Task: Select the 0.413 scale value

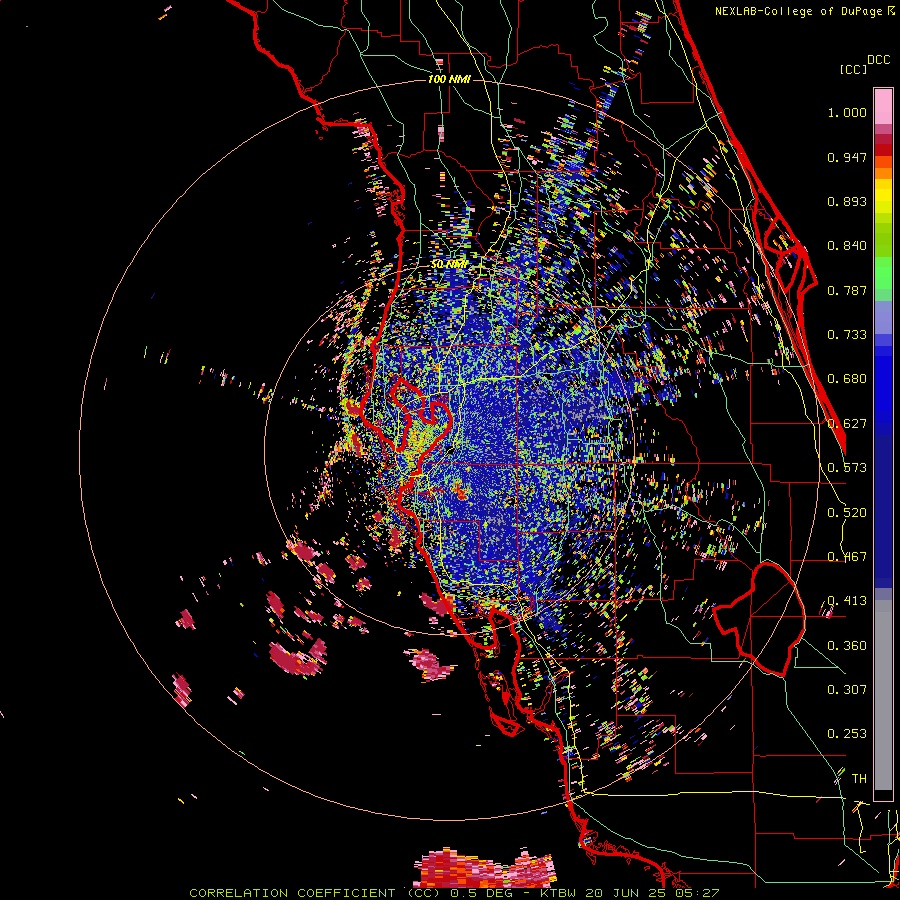Action: 847,601
